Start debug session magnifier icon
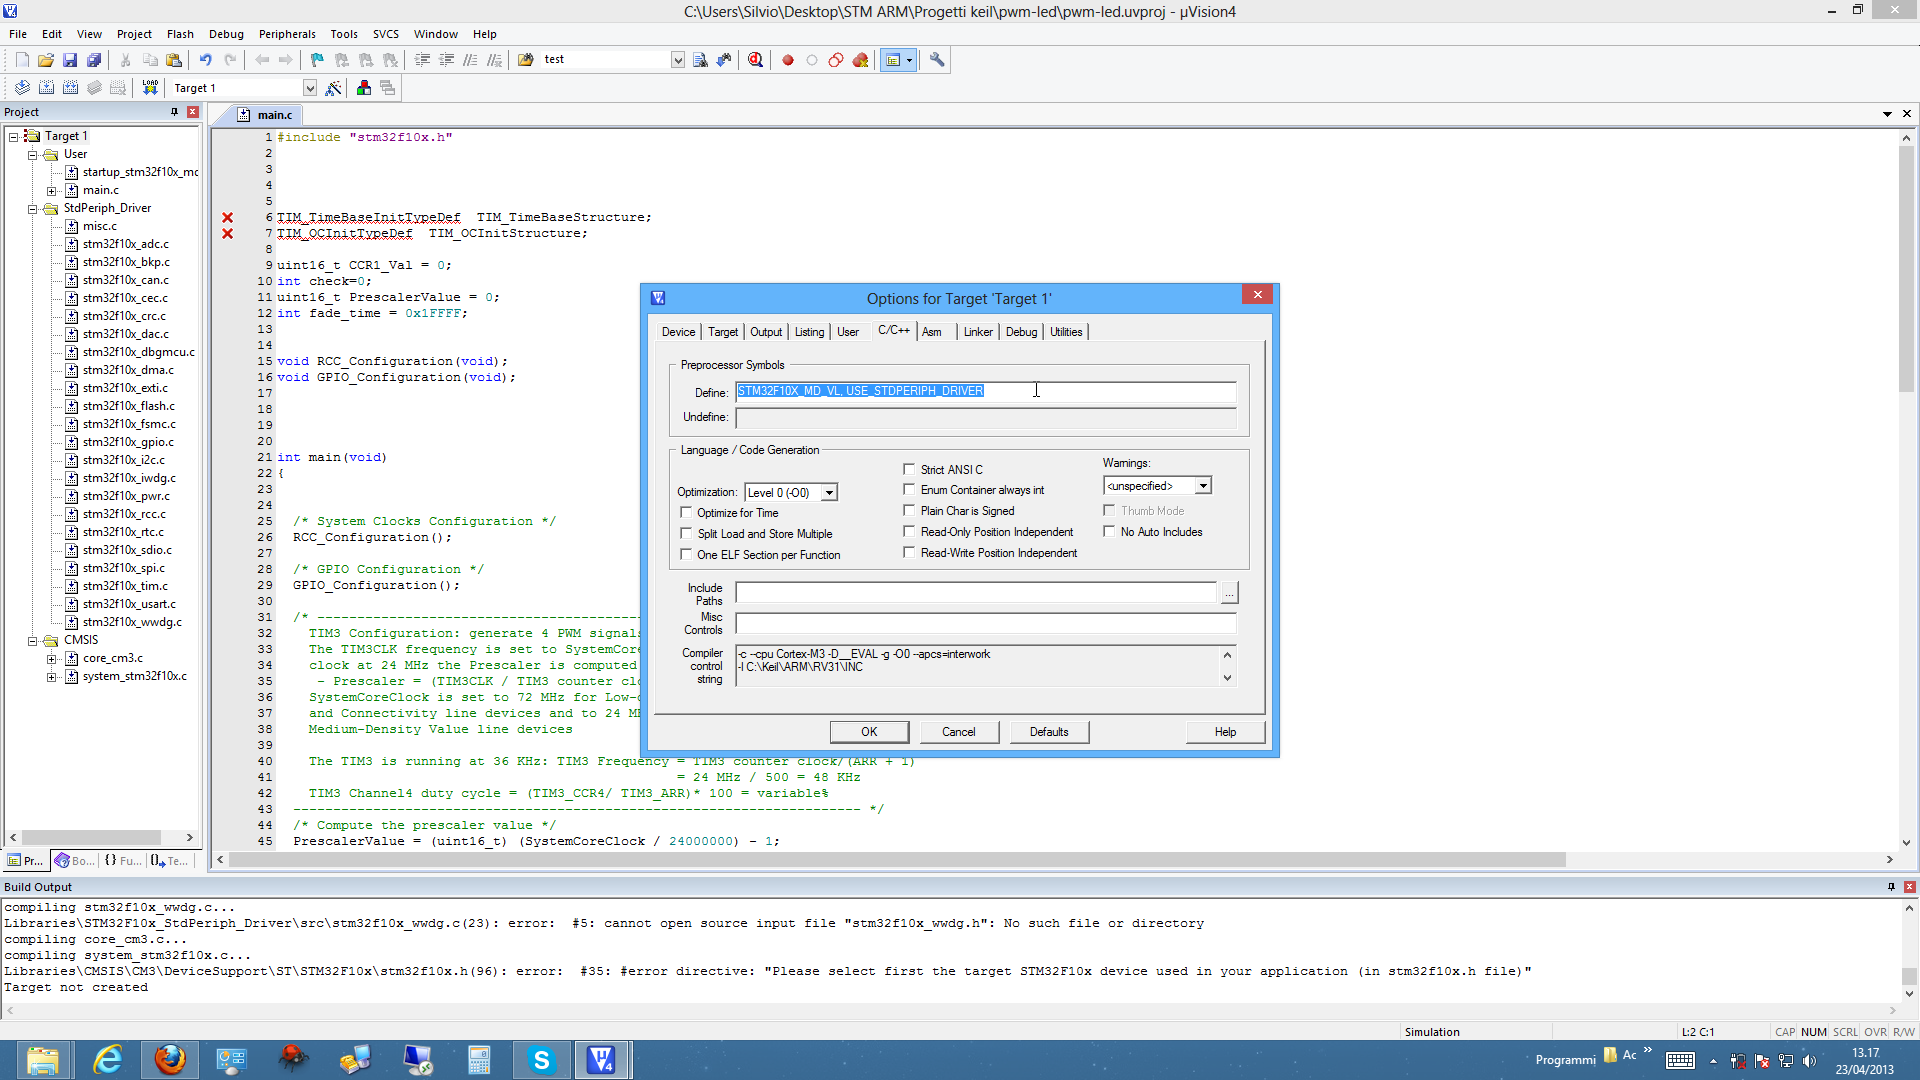 755,60
